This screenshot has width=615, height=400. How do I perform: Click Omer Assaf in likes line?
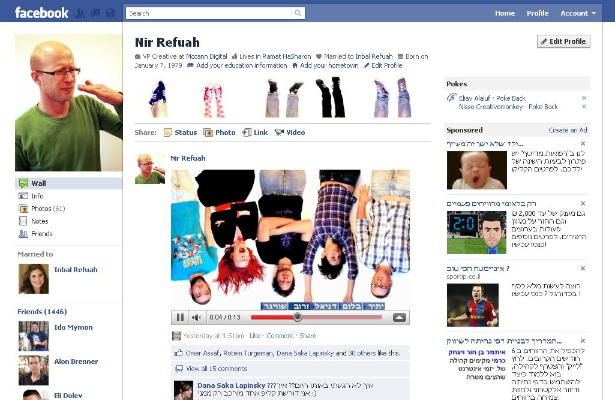pos(203,353)
